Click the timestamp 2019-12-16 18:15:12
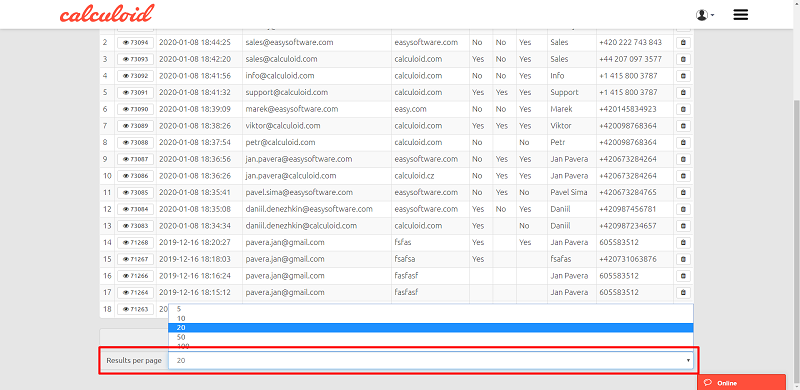 [195, 292]
